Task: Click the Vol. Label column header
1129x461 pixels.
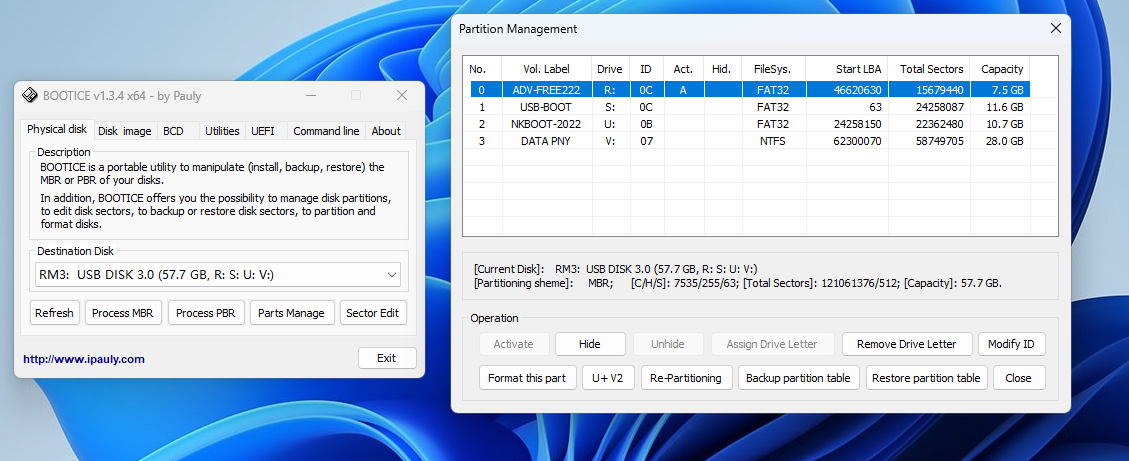Action: 546,69
